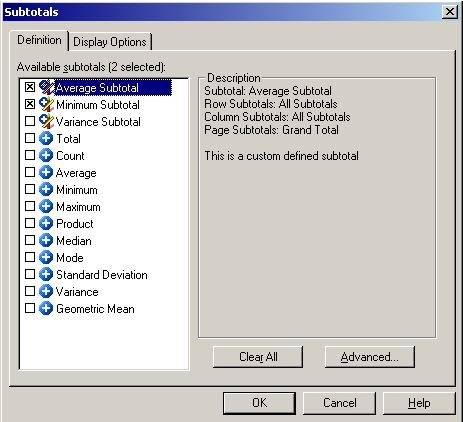463x422 pixels.
Task: Click the 'Column Subtotals: All Subtotals' line
Action: 277,117
